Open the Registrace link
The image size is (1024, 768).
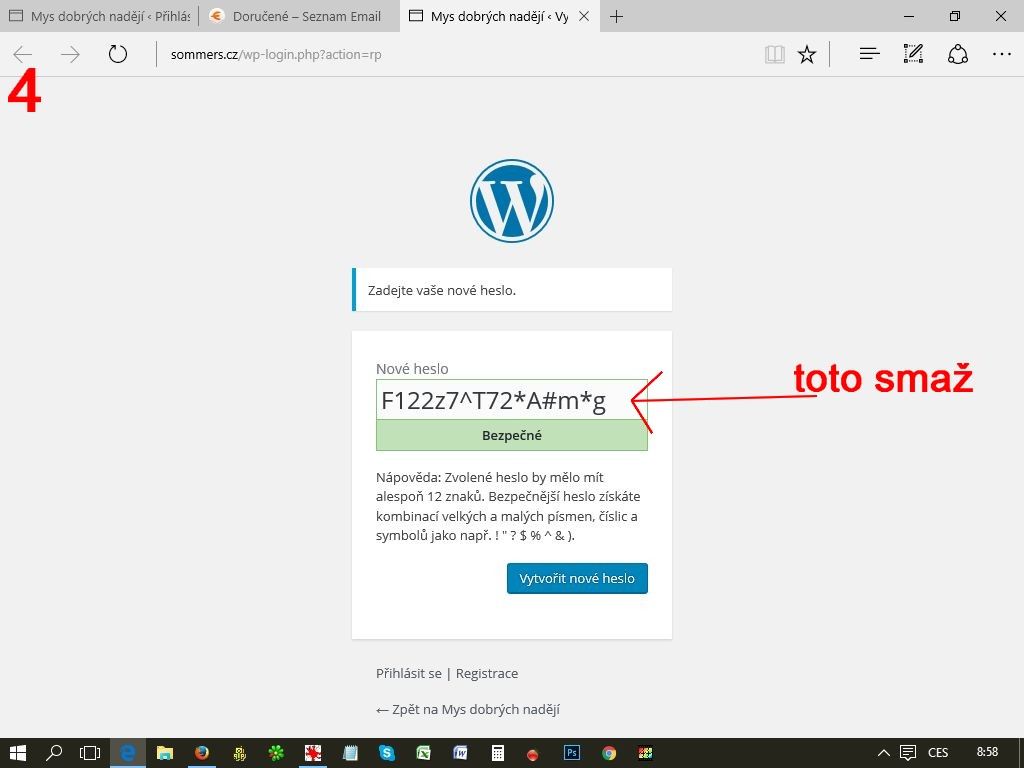tap(487, 673)
